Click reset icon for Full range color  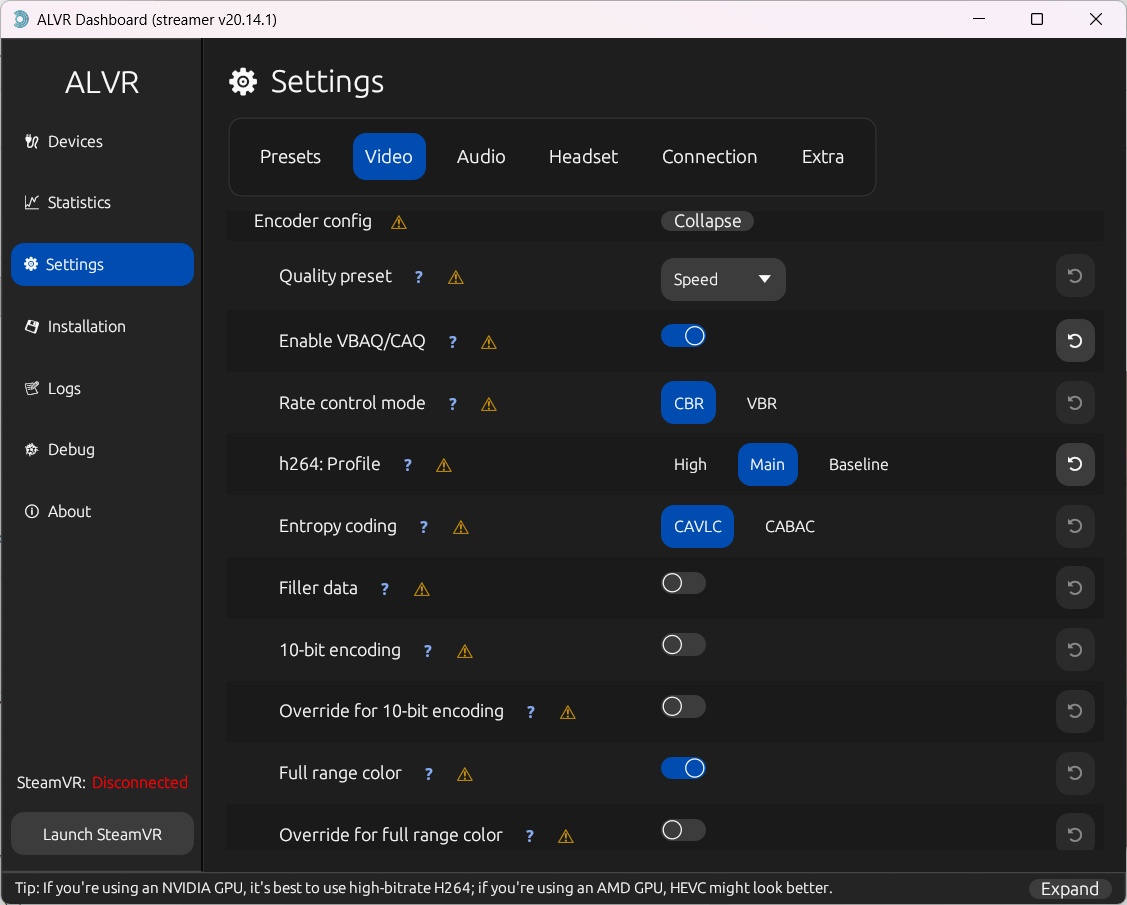pyautogui.click(x=1075, y=773)
